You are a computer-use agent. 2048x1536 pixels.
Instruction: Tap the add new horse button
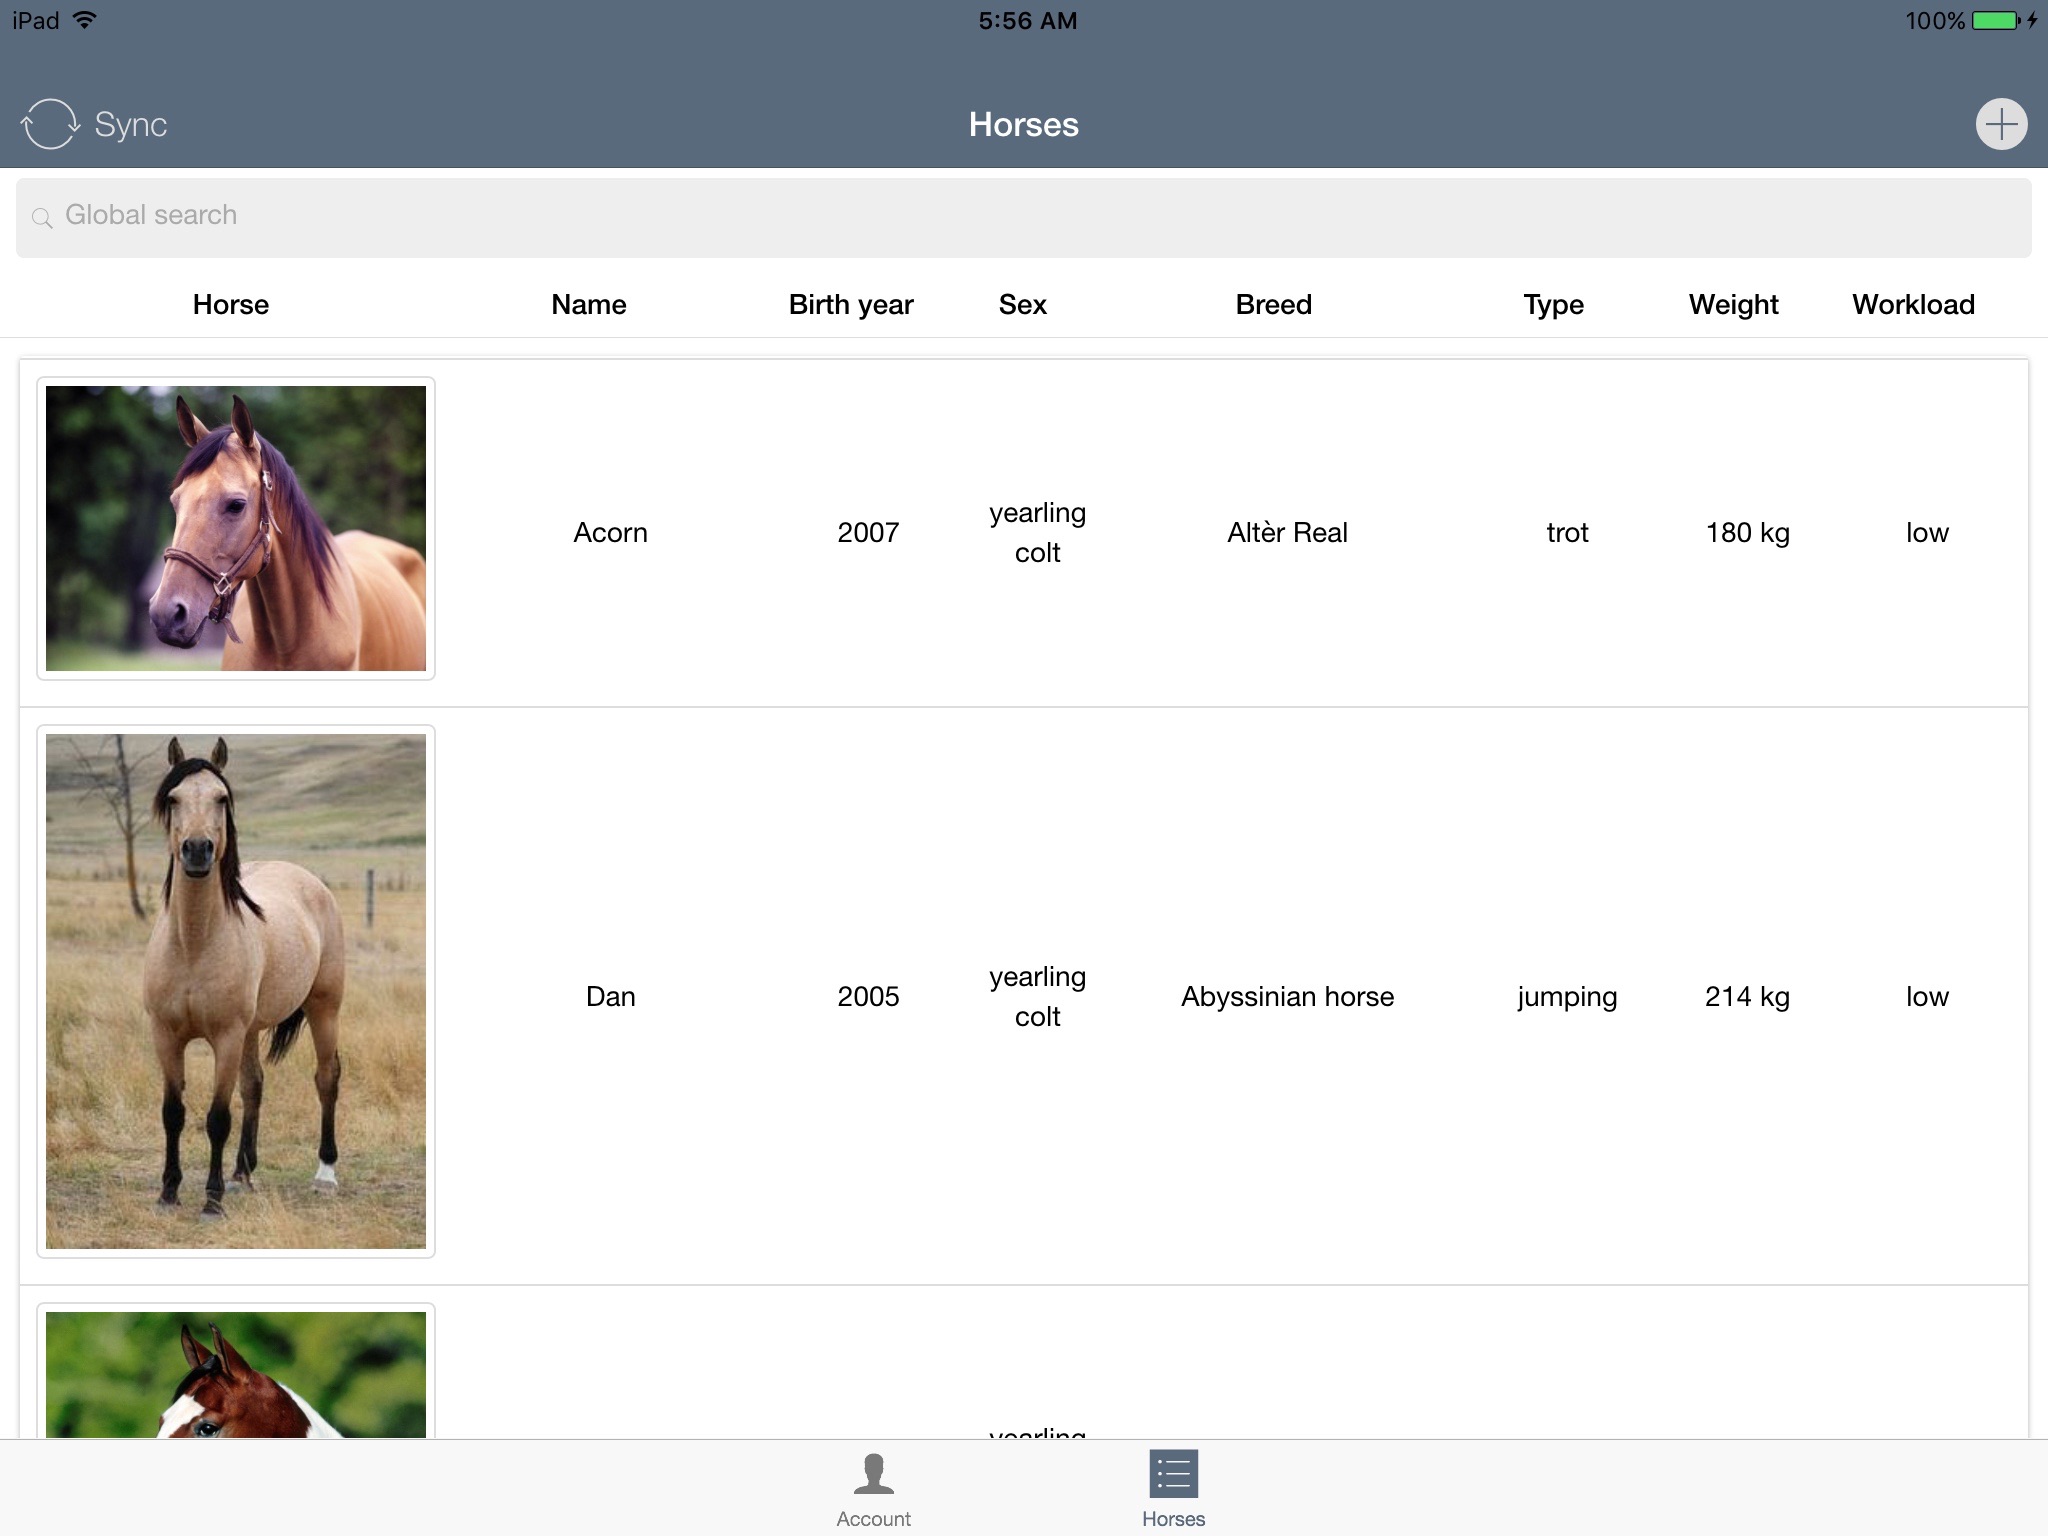click(x=2000, y=124)
